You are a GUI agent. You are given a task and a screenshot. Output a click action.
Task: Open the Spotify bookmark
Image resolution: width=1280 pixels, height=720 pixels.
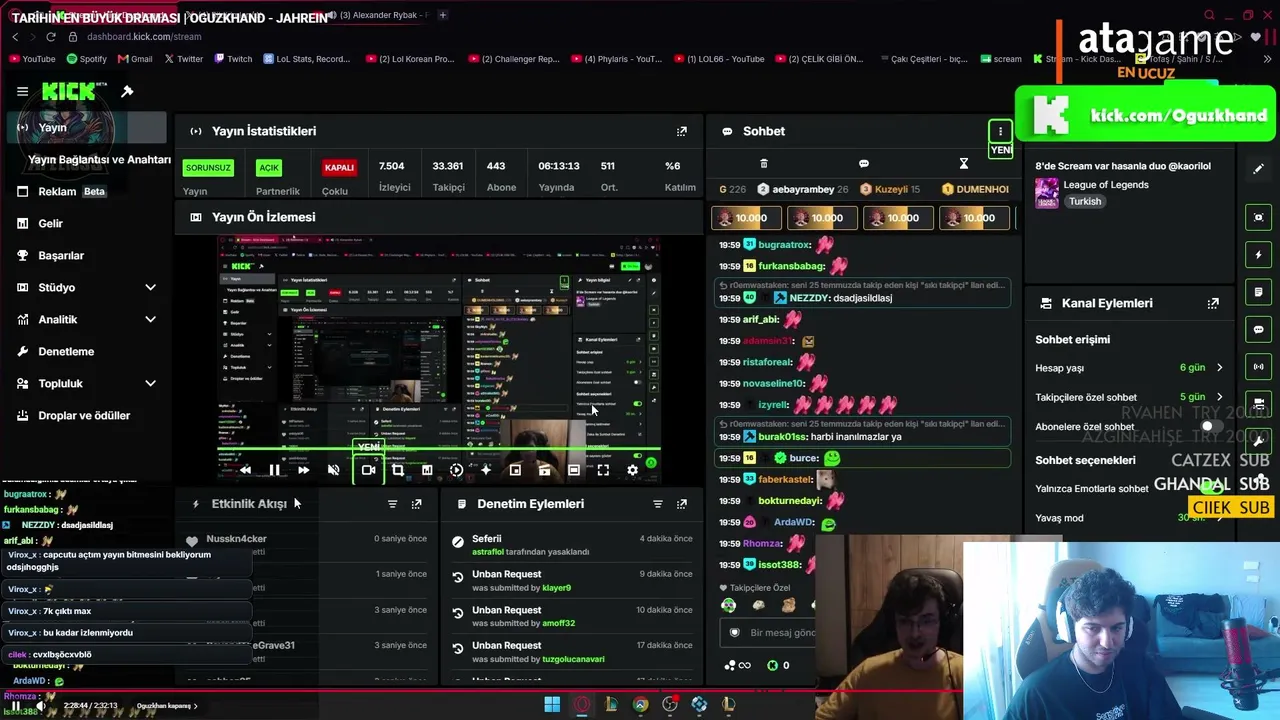point(86,59)
